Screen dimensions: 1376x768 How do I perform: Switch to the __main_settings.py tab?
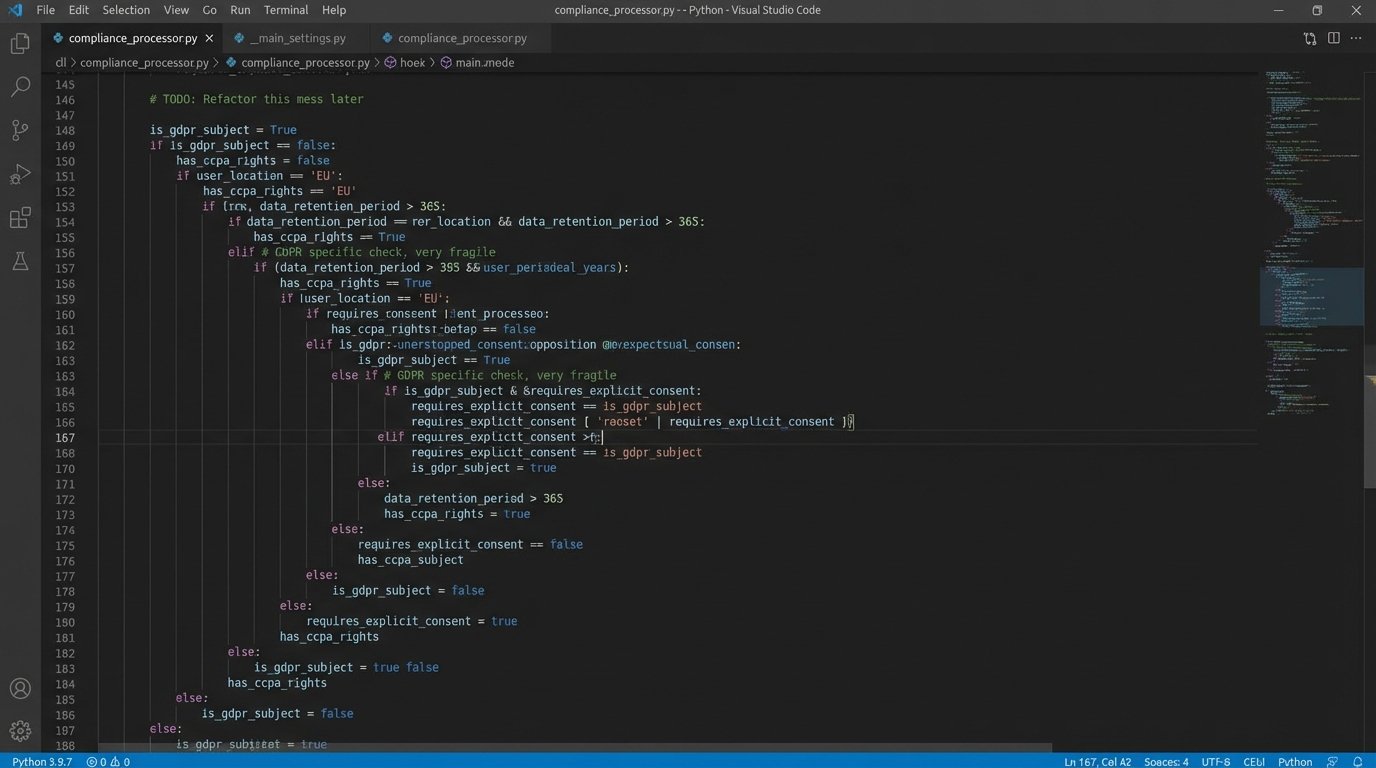(x=297, y=38)
